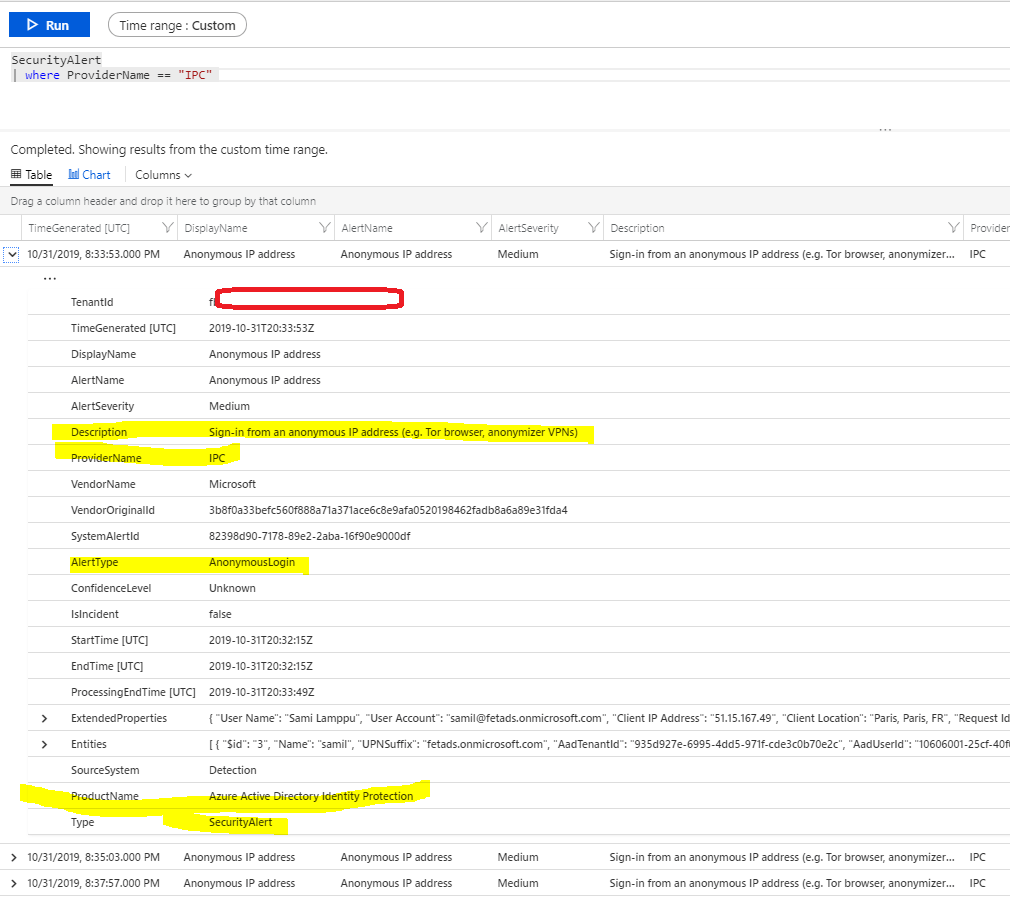
Task: Open the Time range Custom picker
Action: pyautogui.click(x=177, y=25)
